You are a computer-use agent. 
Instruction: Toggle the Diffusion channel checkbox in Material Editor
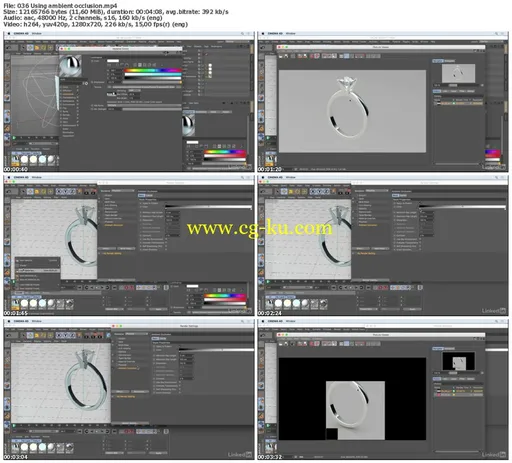pyautogui.click(x=78, y=90)
